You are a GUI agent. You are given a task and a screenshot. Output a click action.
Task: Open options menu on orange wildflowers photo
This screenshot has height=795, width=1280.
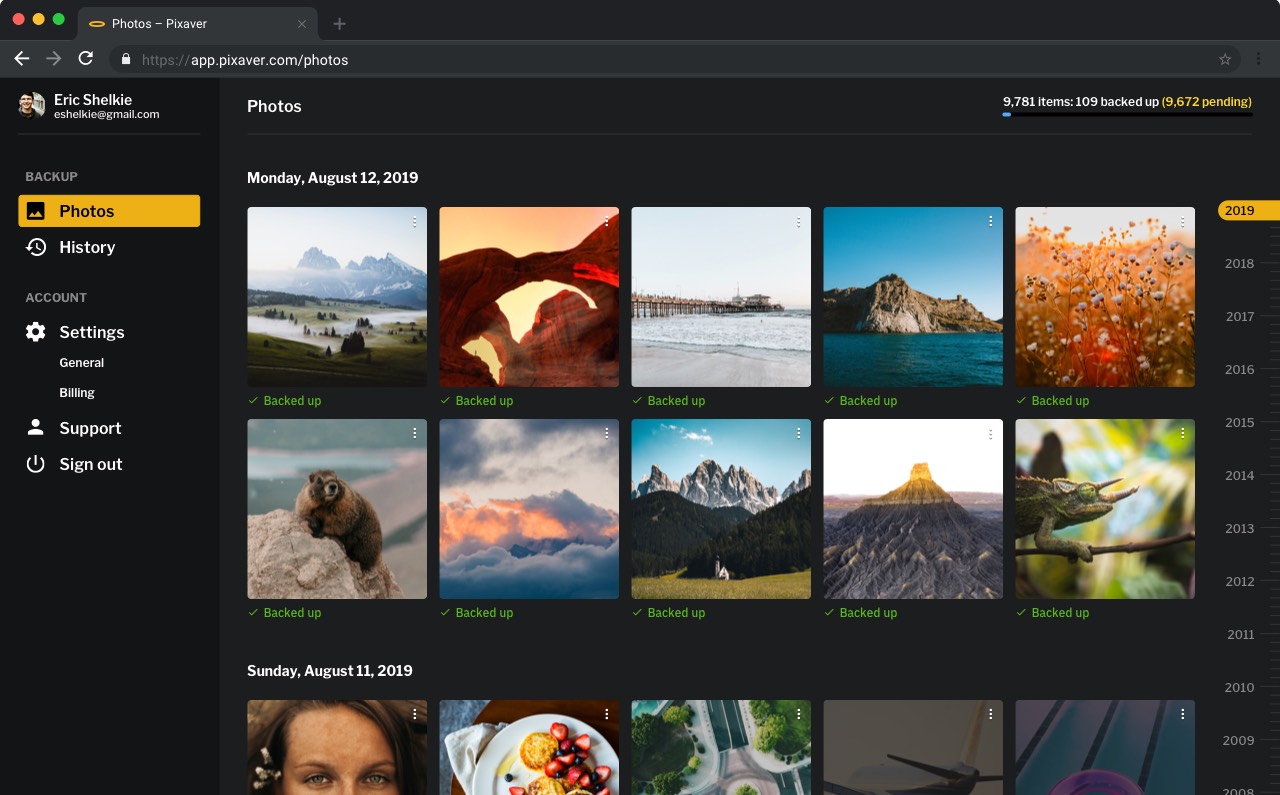pos(1183,222)
